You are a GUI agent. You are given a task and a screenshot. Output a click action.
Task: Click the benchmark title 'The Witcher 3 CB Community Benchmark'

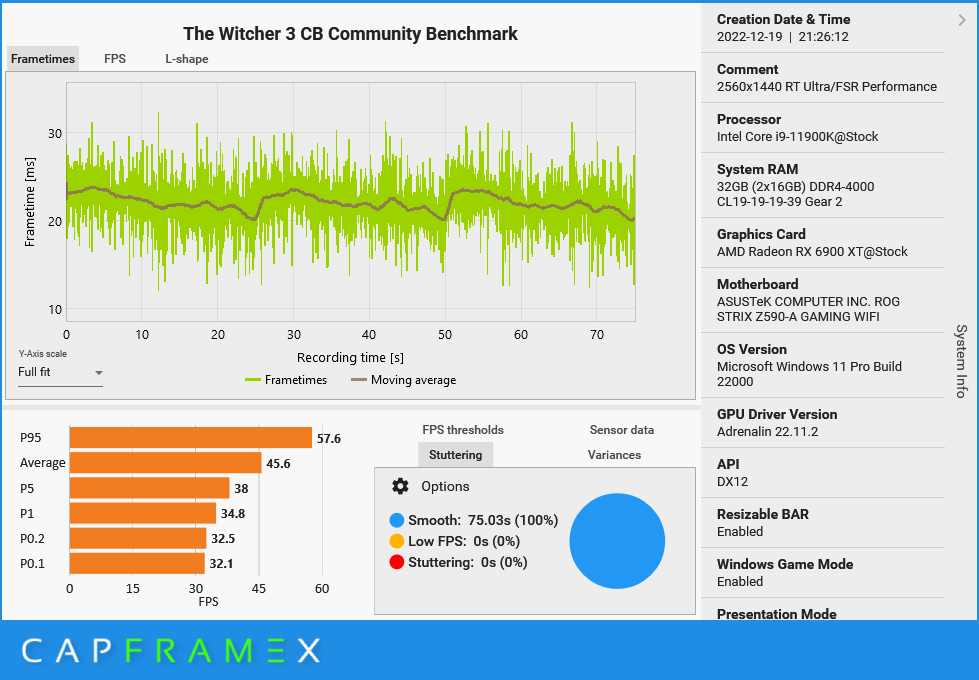coord(350,33)
